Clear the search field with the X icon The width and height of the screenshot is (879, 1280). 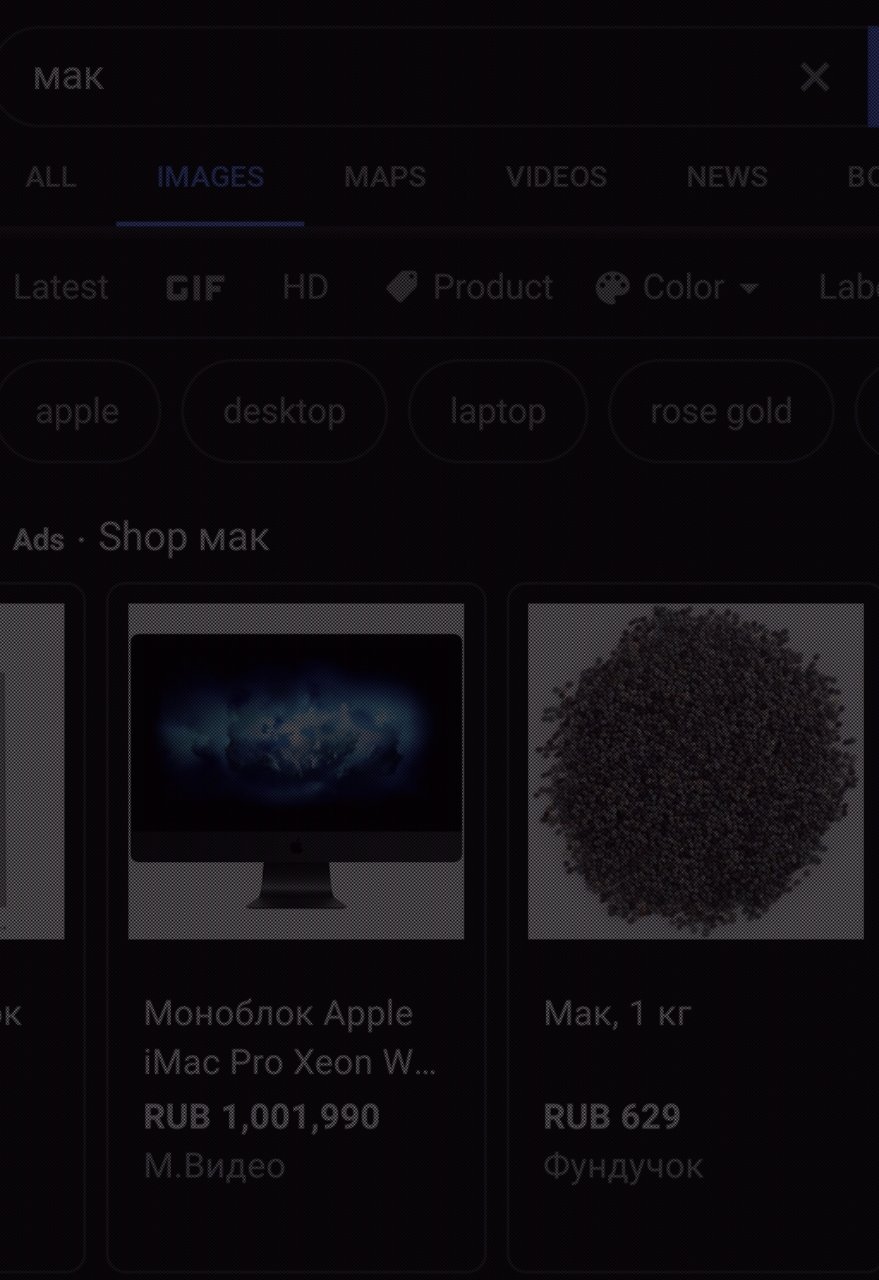(x=815, y=77)
